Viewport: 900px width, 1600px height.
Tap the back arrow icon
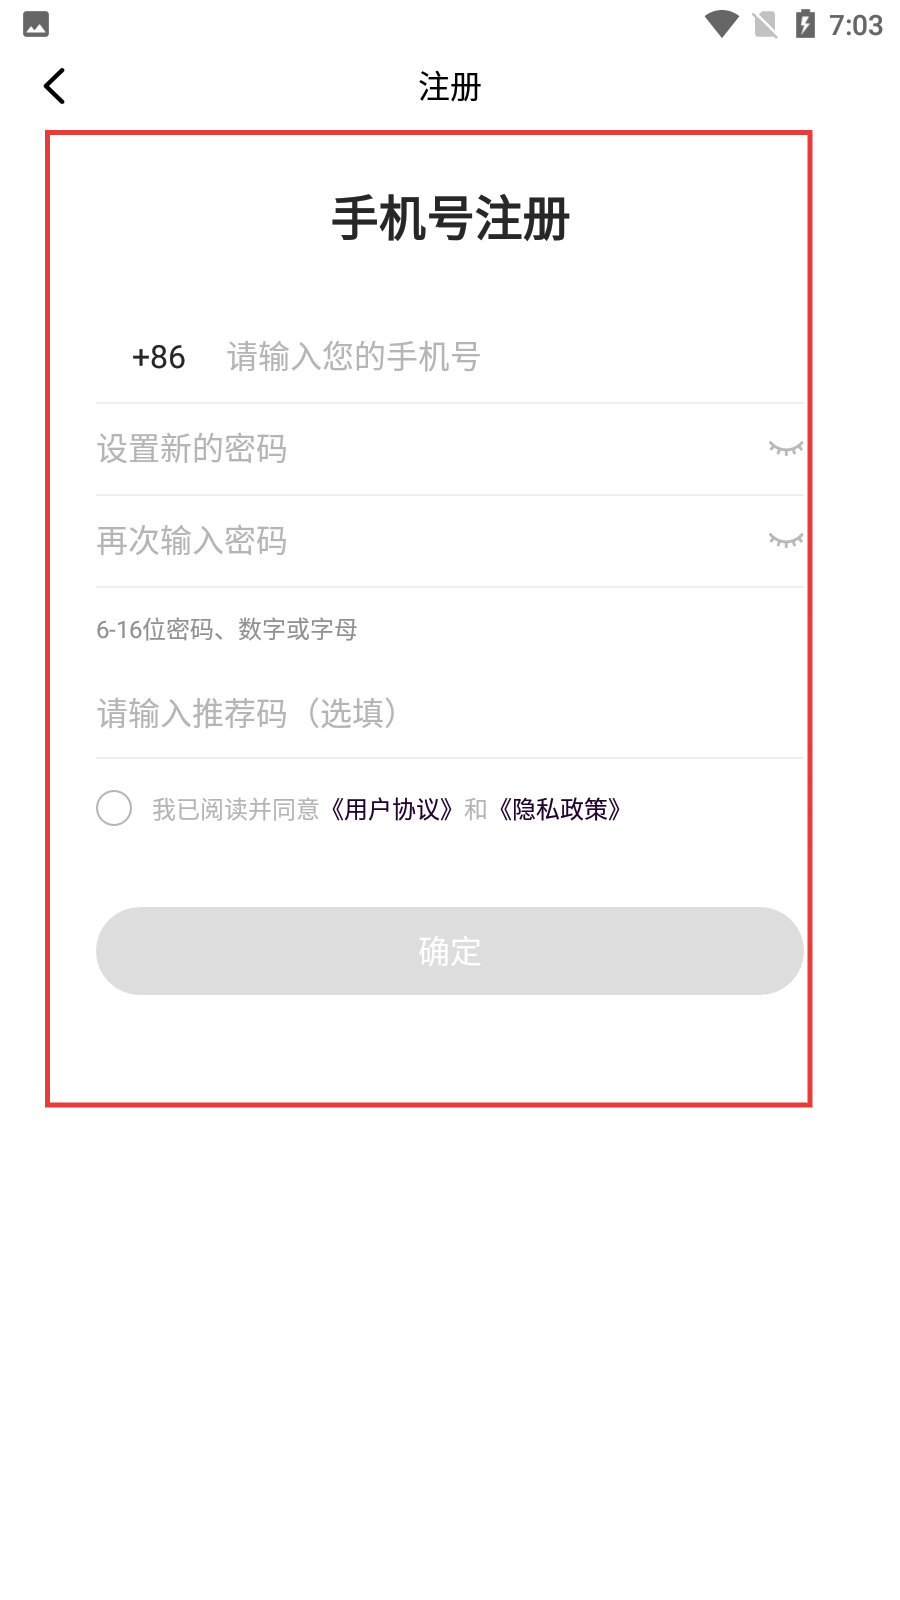pos(55,86)
